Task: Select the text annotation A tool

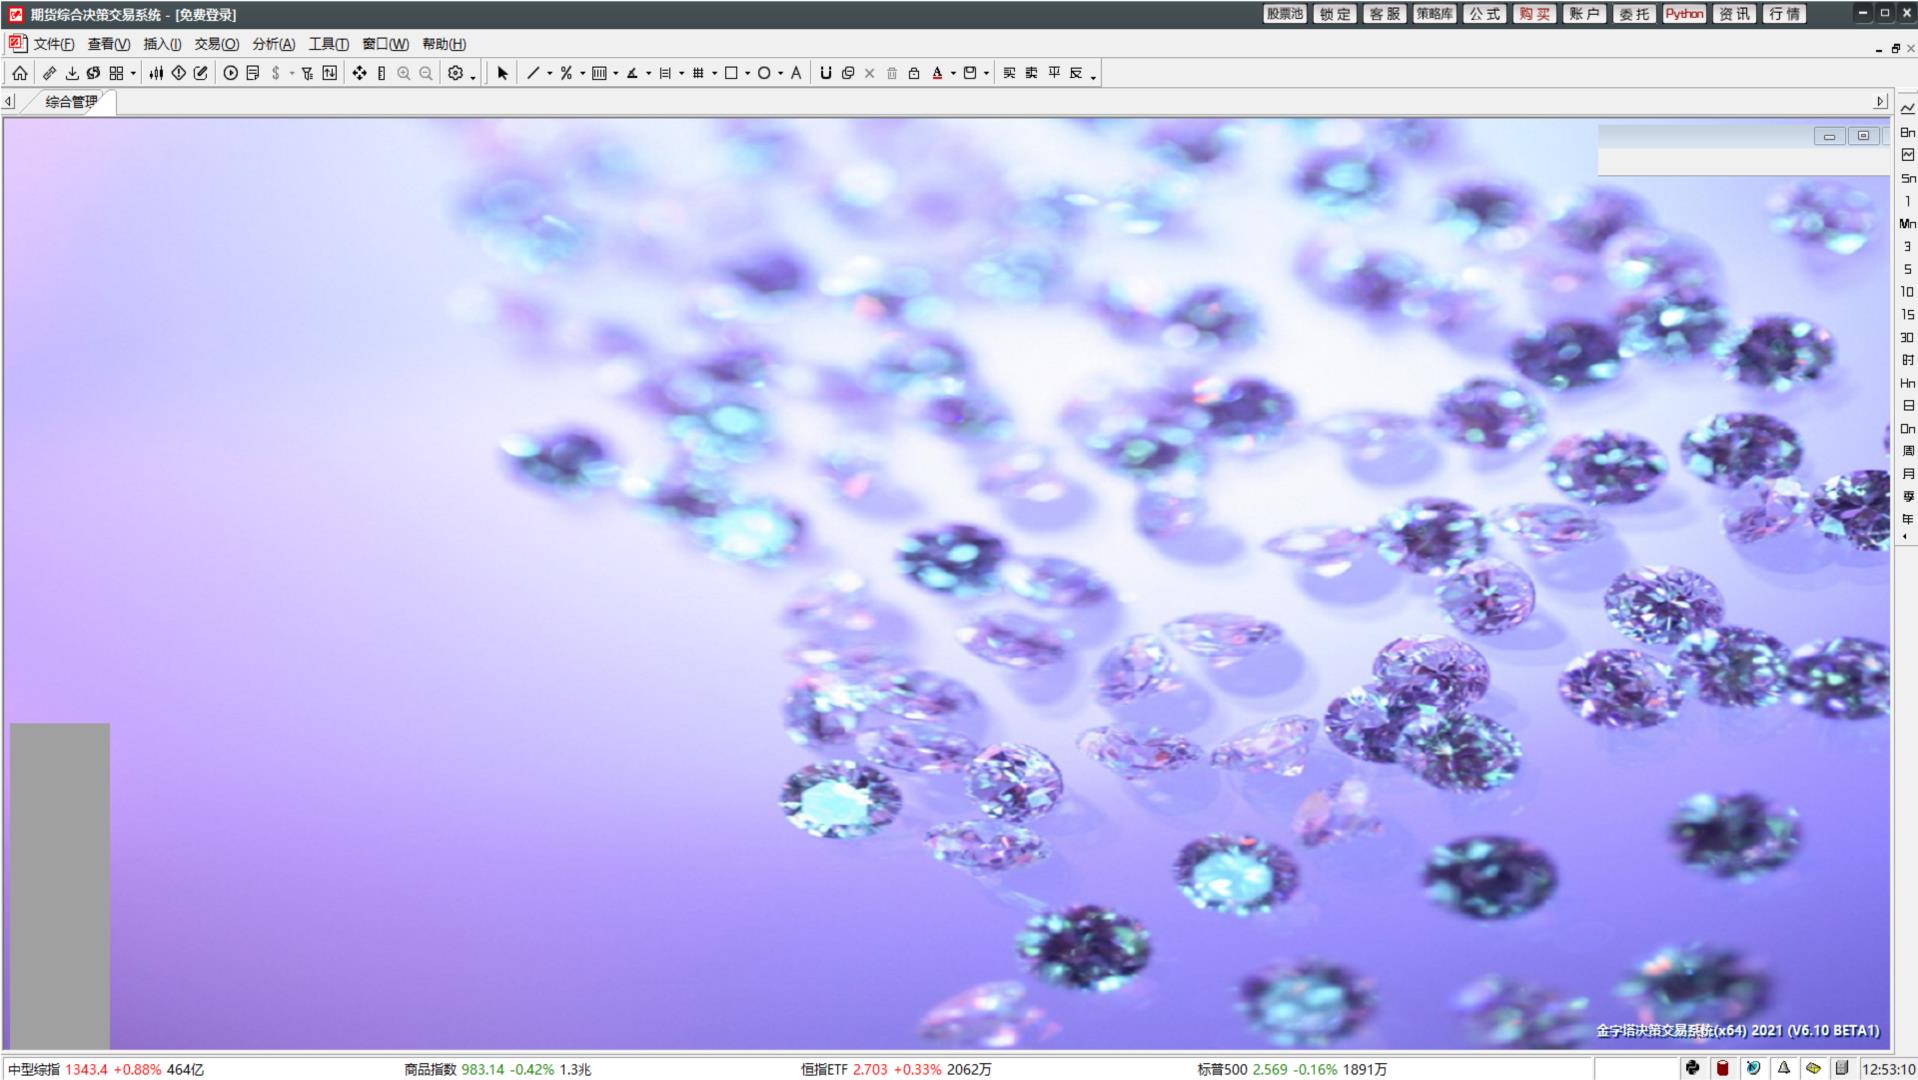Action: click(796, 73)
